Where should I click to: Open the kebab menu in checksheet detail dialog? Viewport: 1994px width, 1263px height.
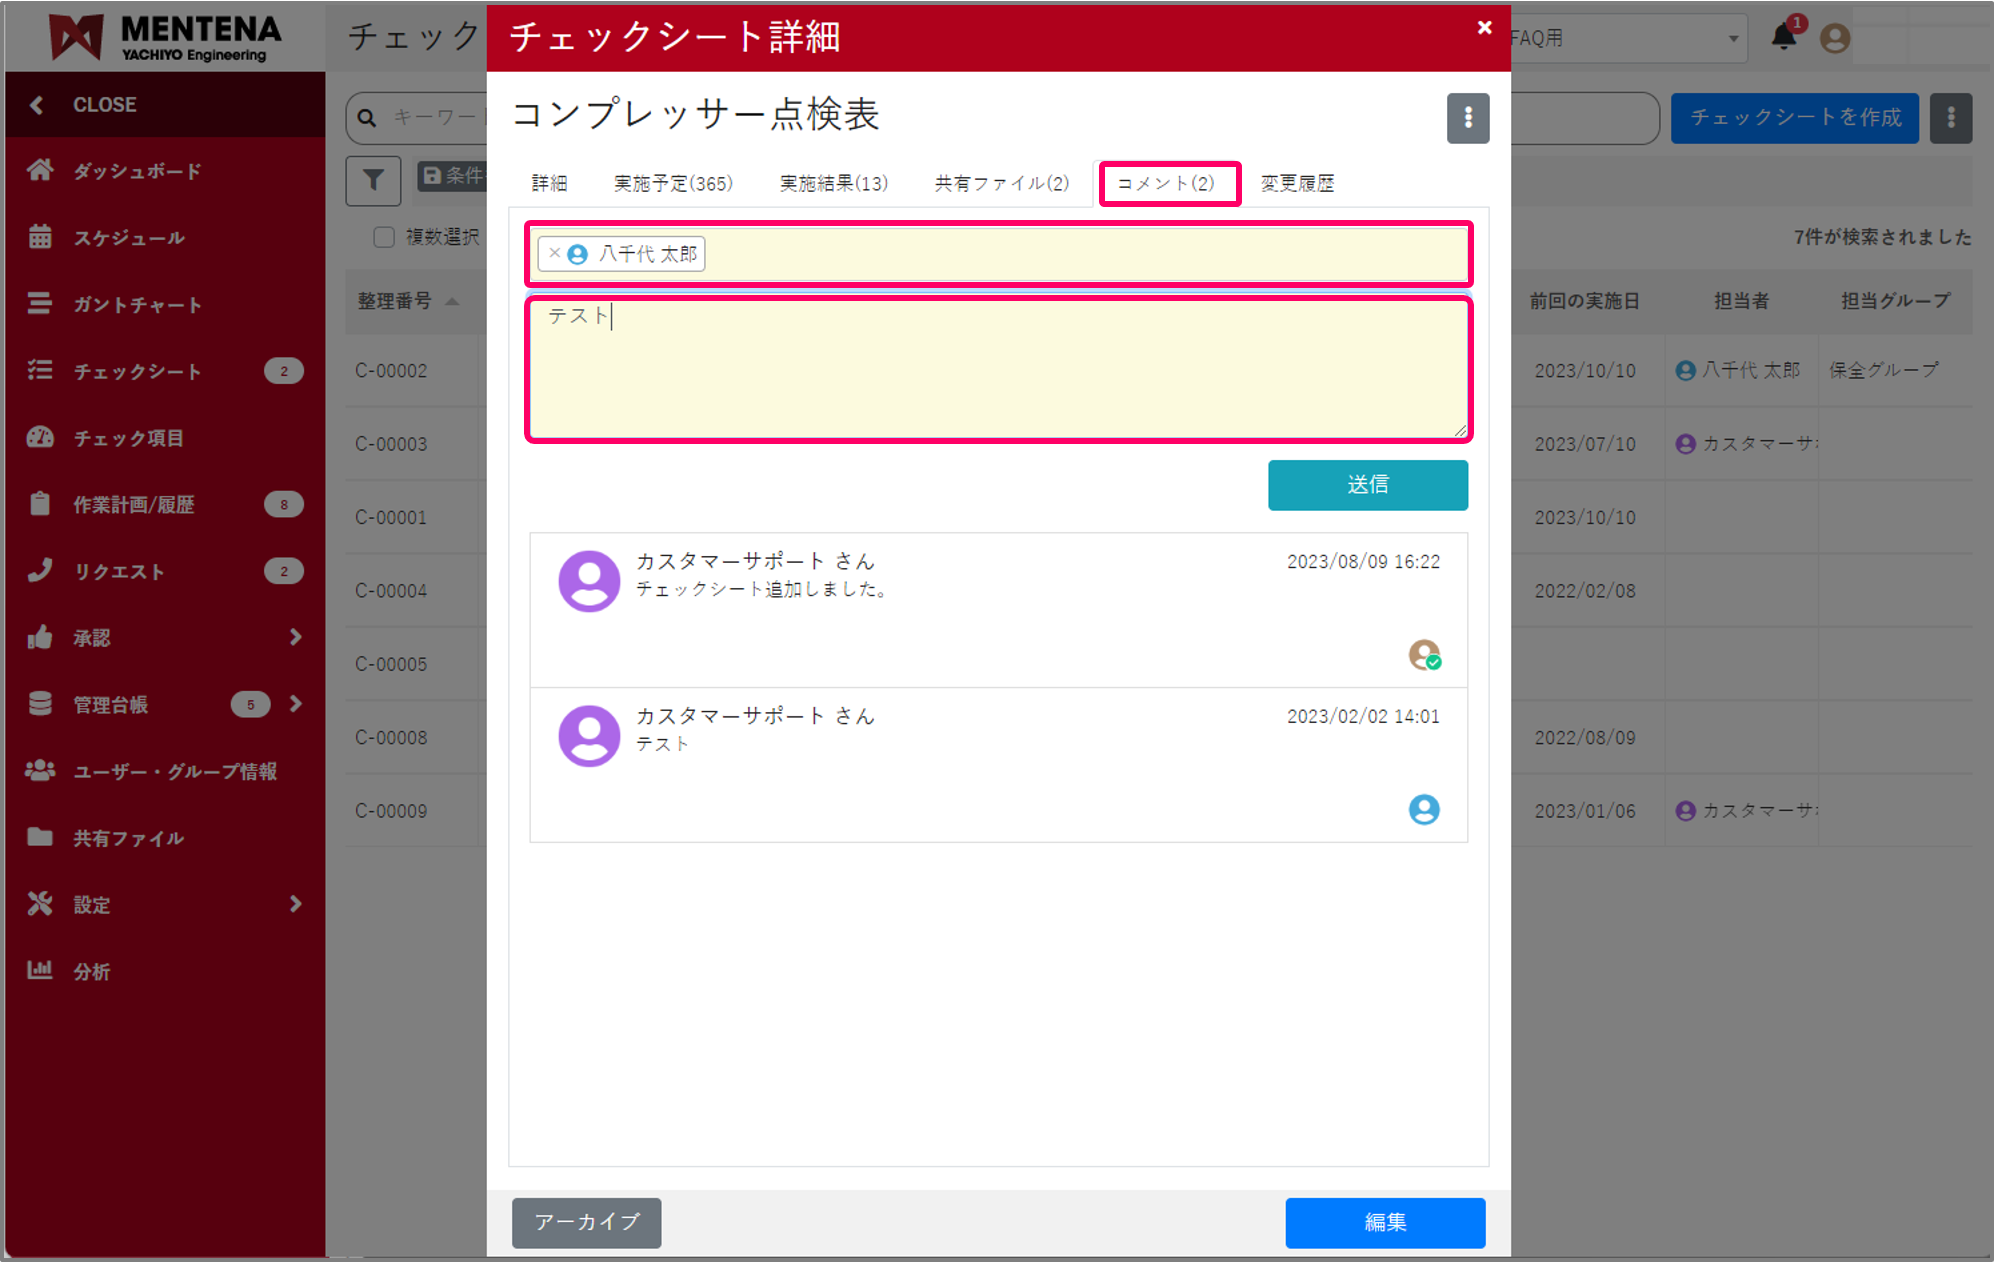click(x=1467, y=118)
